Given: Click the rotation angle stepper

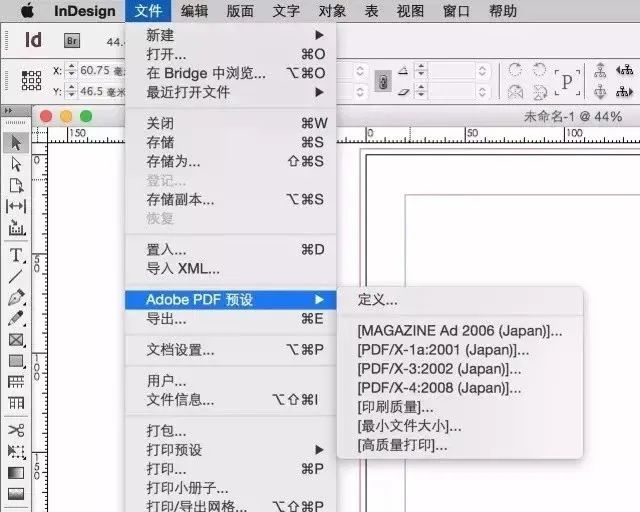Looking at the screenshot, I should [x=421, y=70].
